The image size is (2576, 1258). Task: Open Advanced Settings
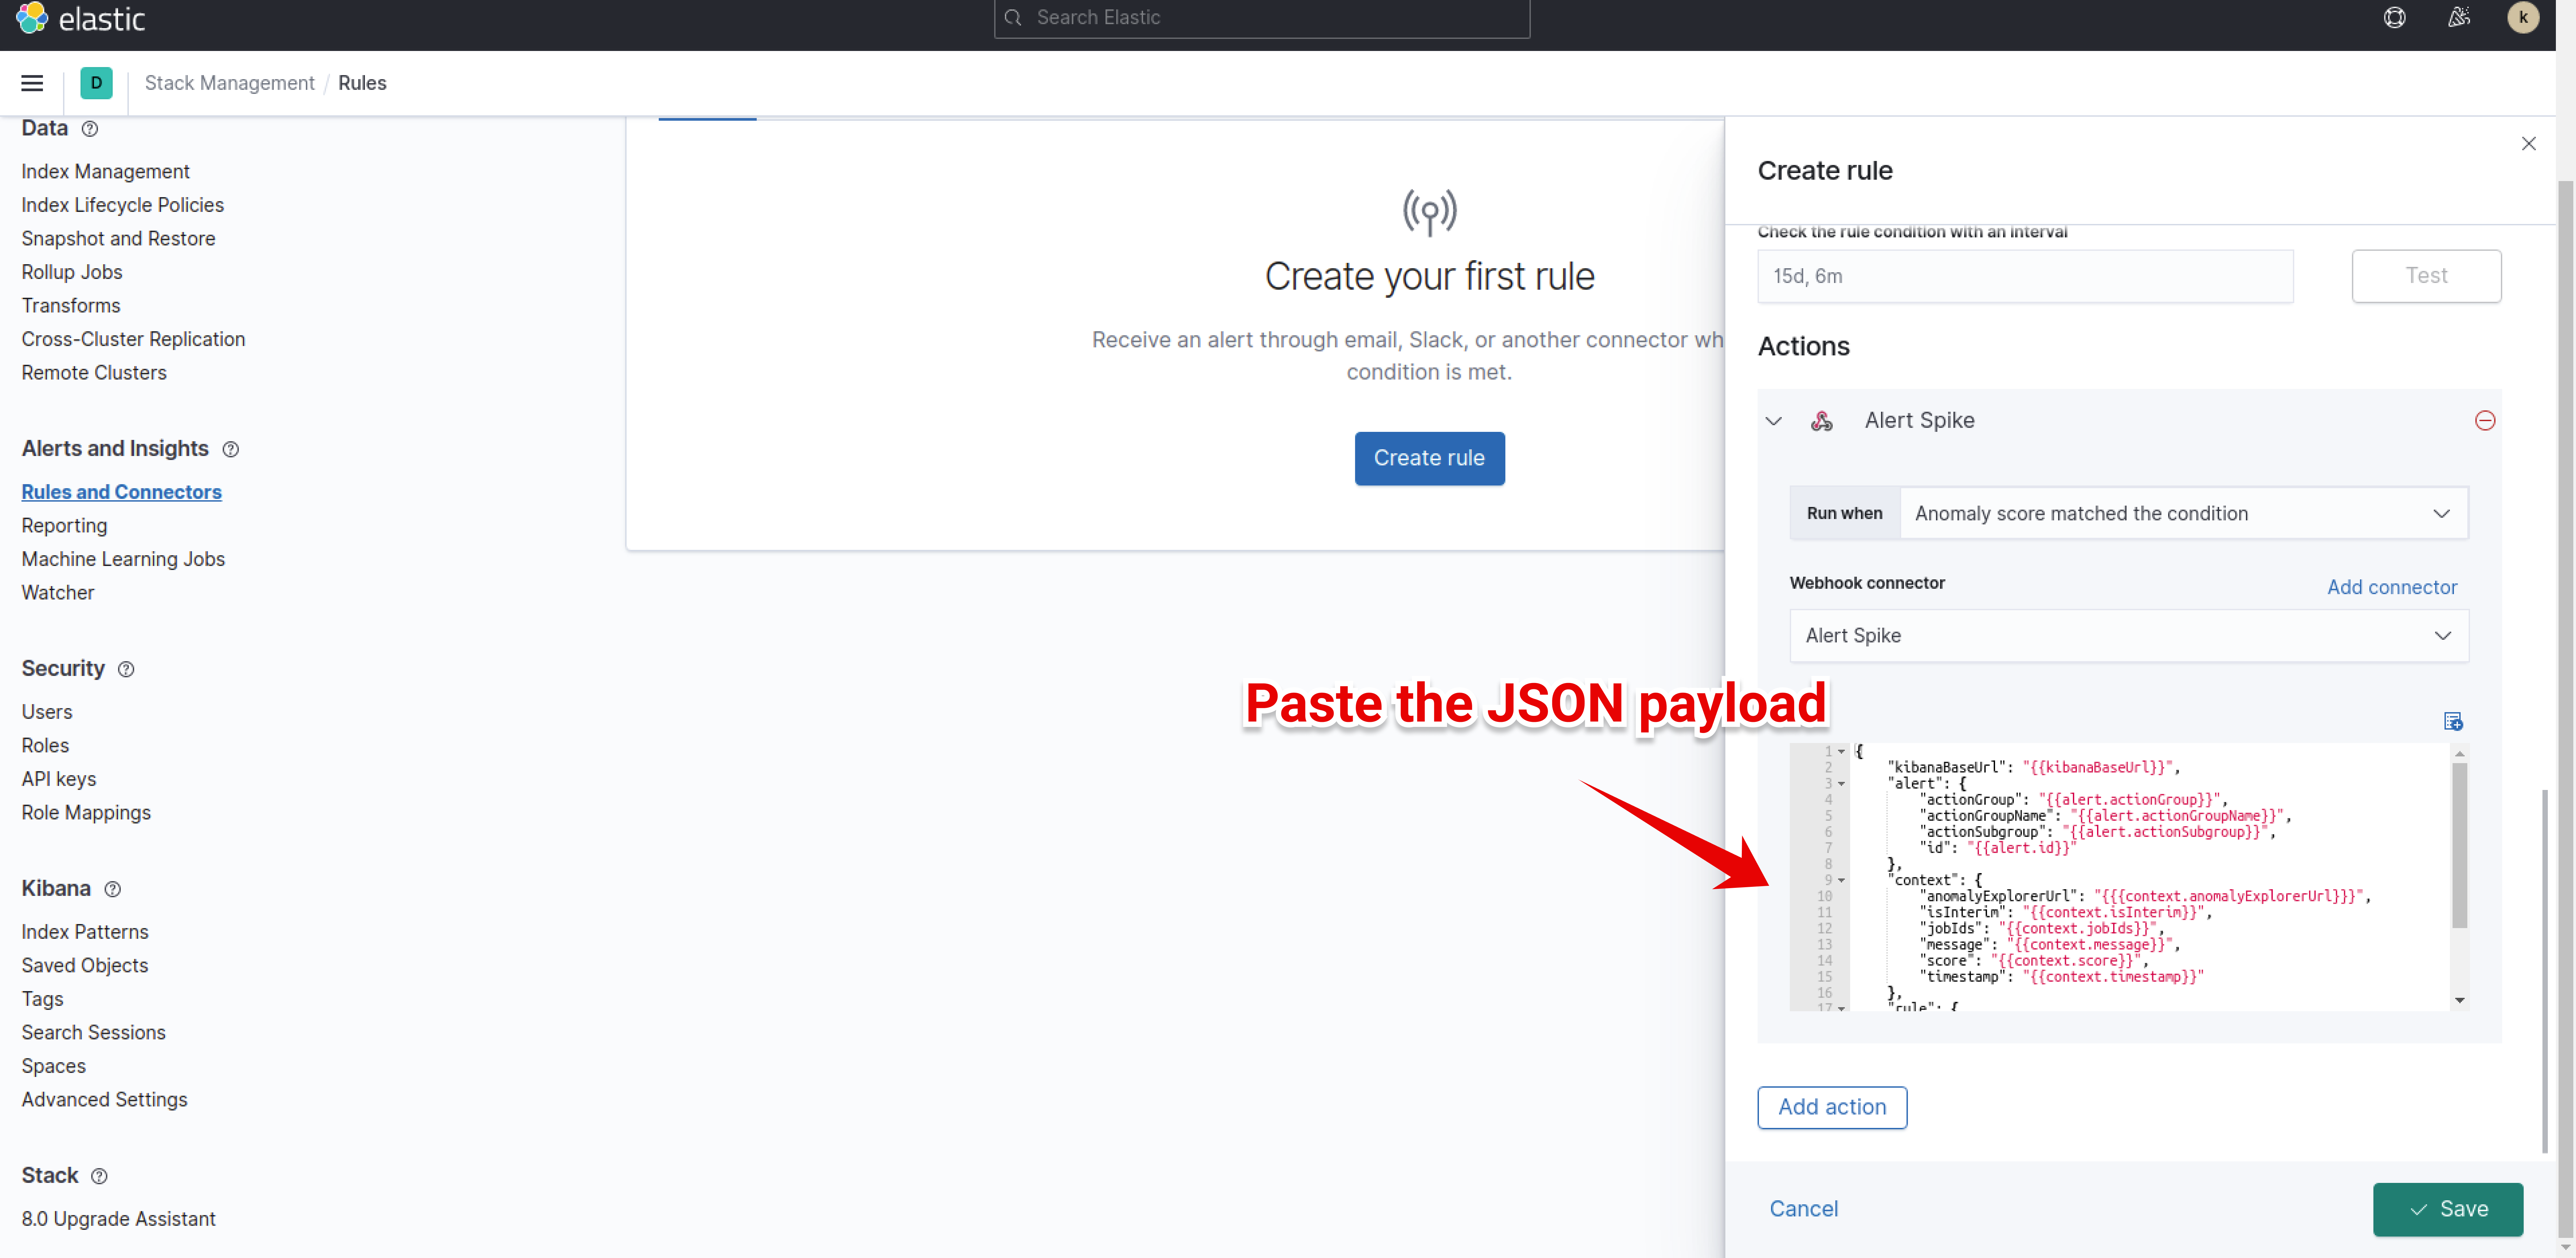point(105,1100)
